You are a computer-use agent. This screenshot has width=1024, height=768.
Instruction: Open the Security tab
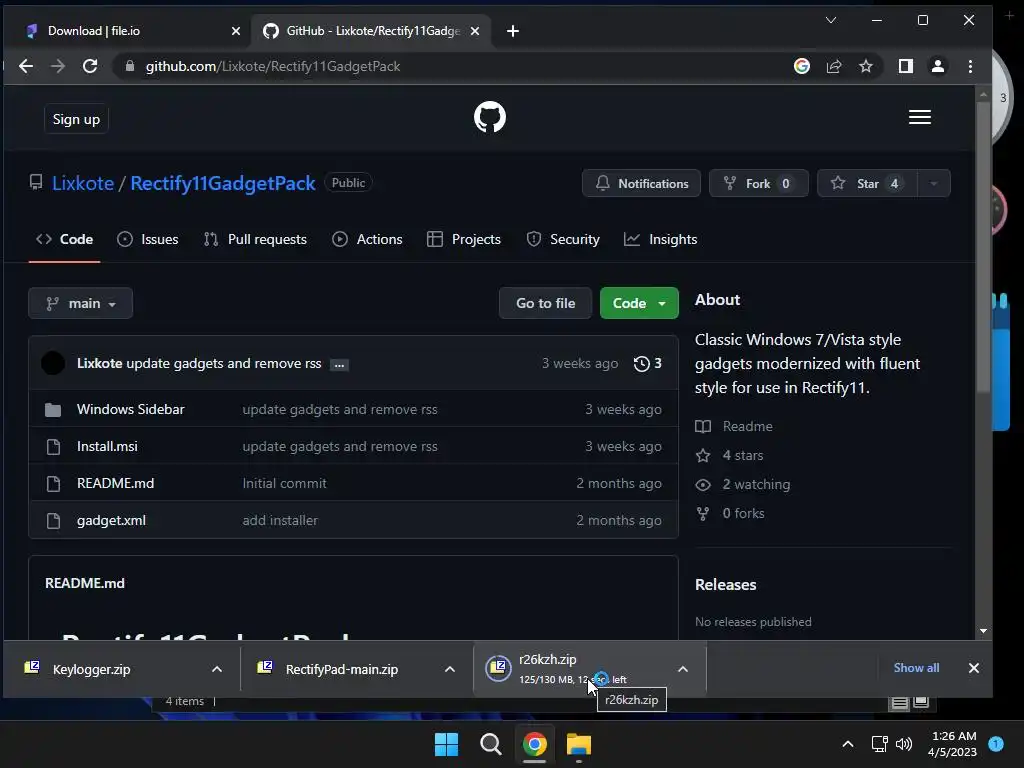coord(563,240)
